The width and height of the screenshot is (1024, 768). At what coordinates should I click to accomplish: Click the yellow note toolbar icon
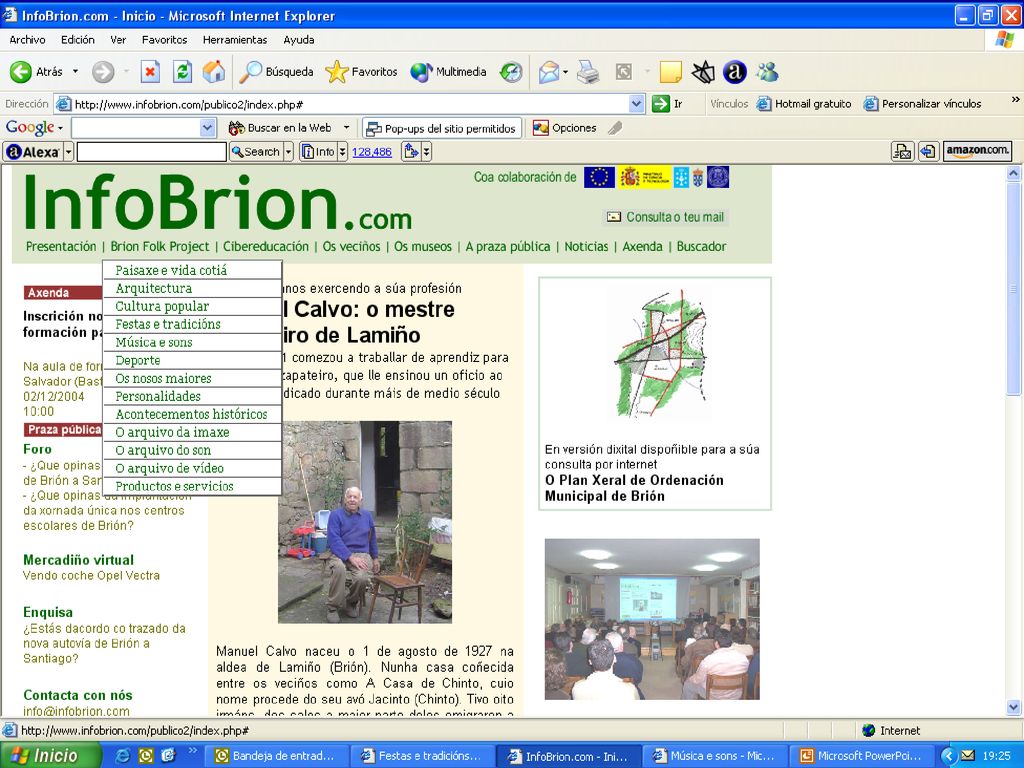click(x=670, y=72)
